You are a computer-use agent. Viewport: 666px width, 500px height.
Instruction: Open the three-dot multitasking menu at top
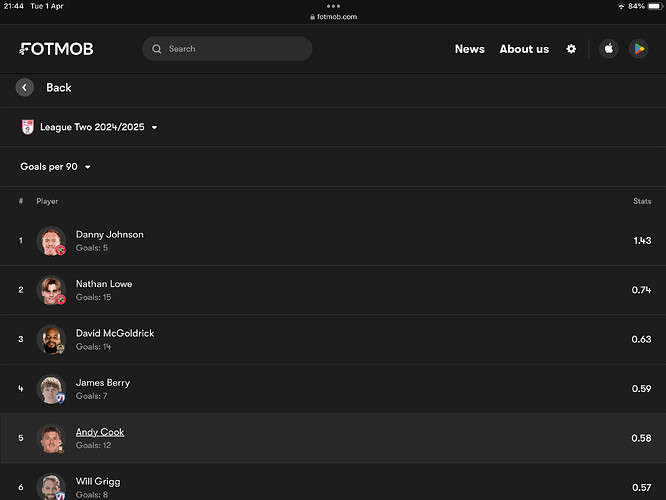333,6
